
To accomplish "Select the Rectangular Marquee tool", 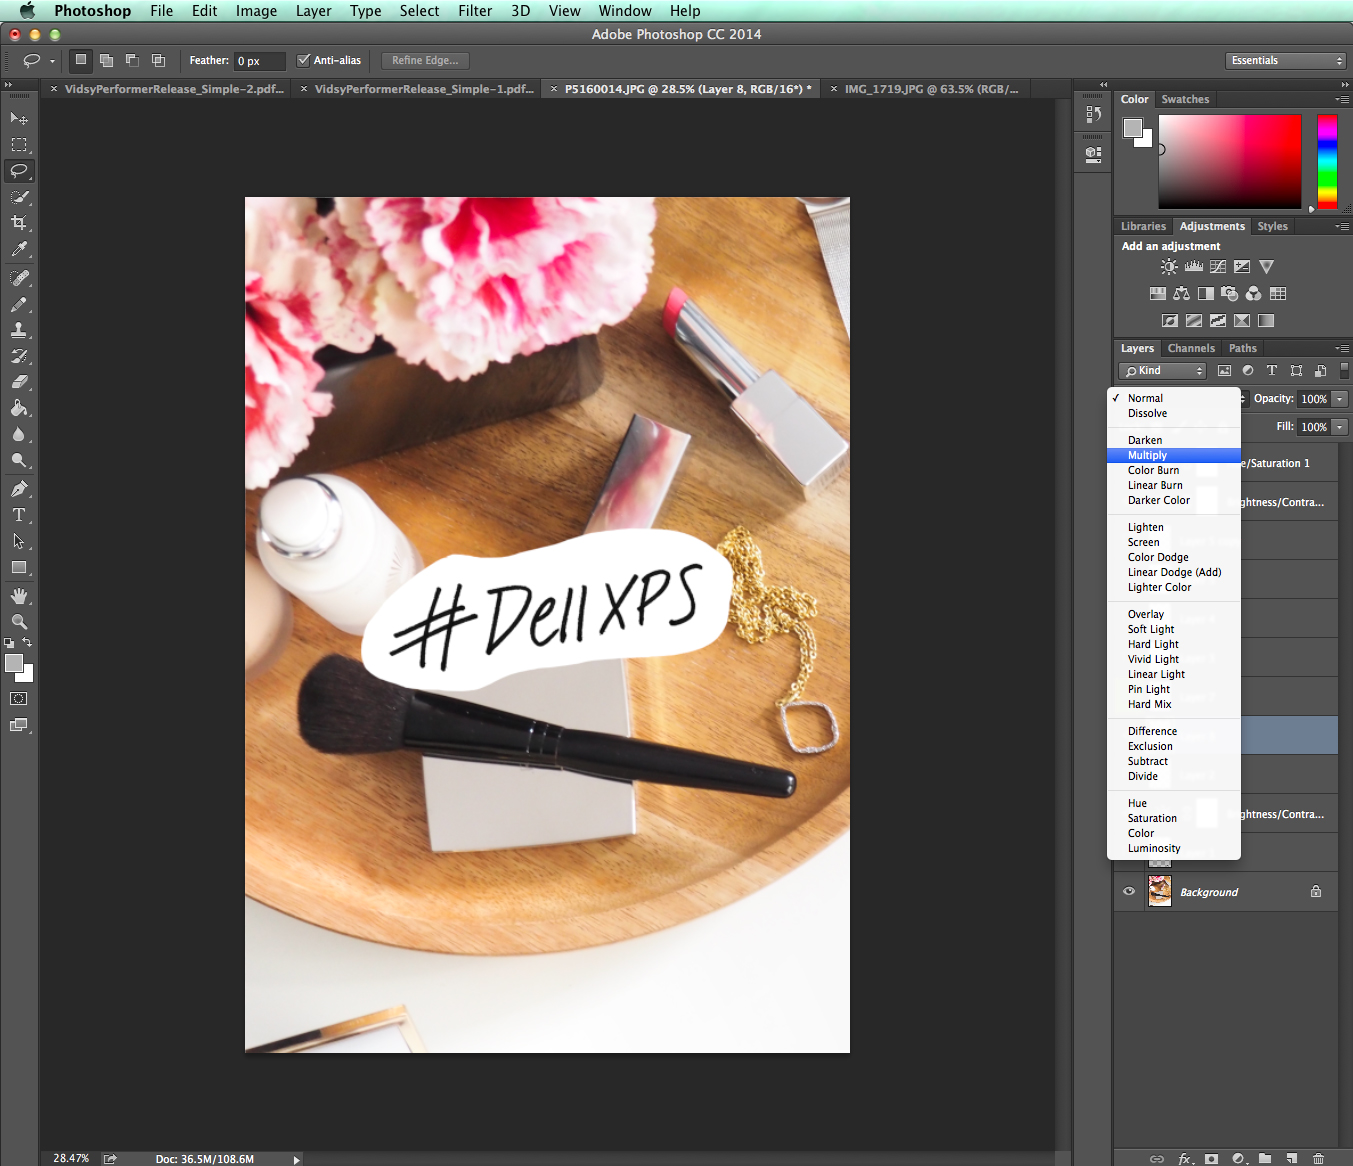I will (x=19, y=145).
